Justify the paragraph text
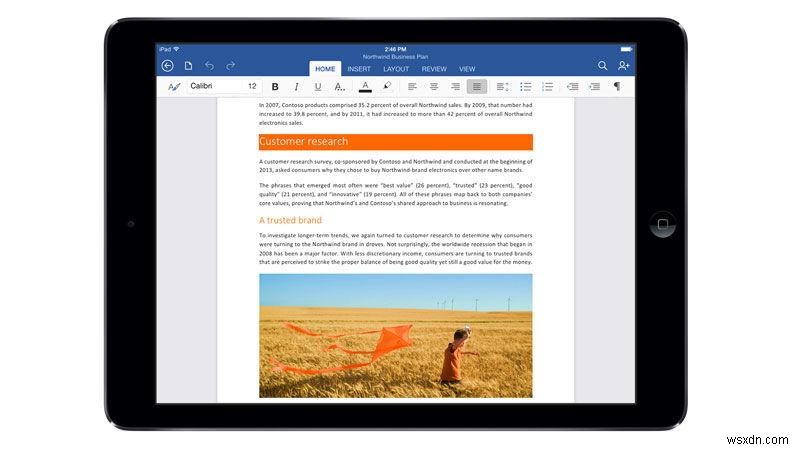This screenshot has width=800, height=450. [x=477, y=87]
